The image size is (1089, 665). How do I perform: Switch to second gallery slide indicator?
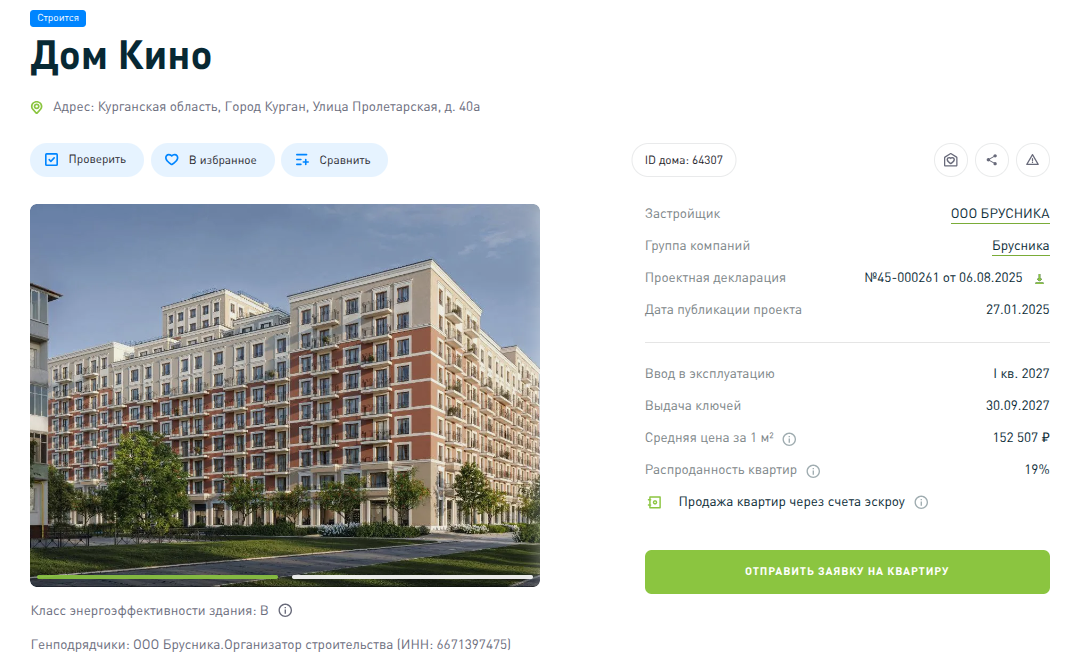[x=413, y=577]
